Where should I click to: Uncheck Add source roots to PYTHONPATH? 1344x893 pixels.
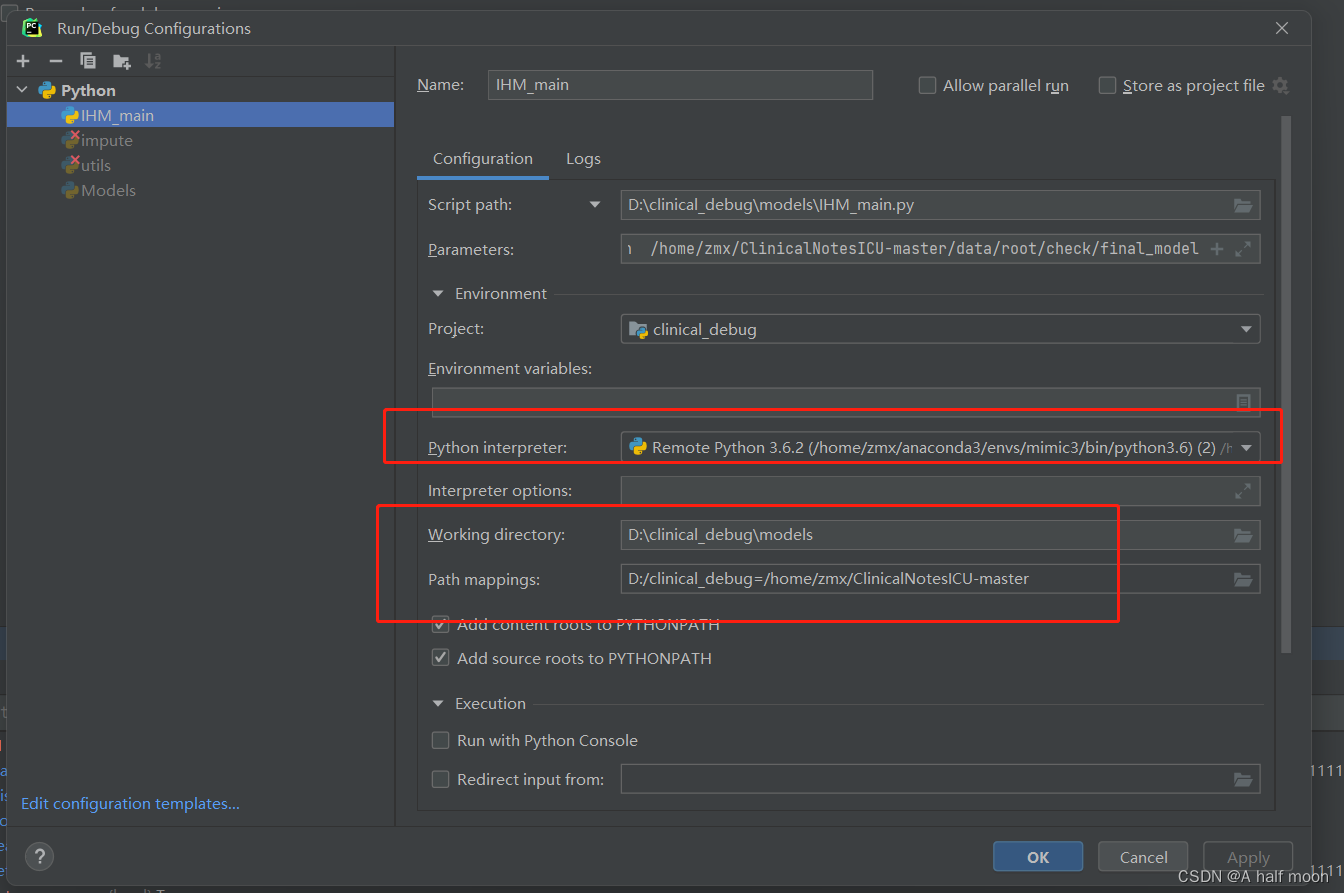[440, 658]
